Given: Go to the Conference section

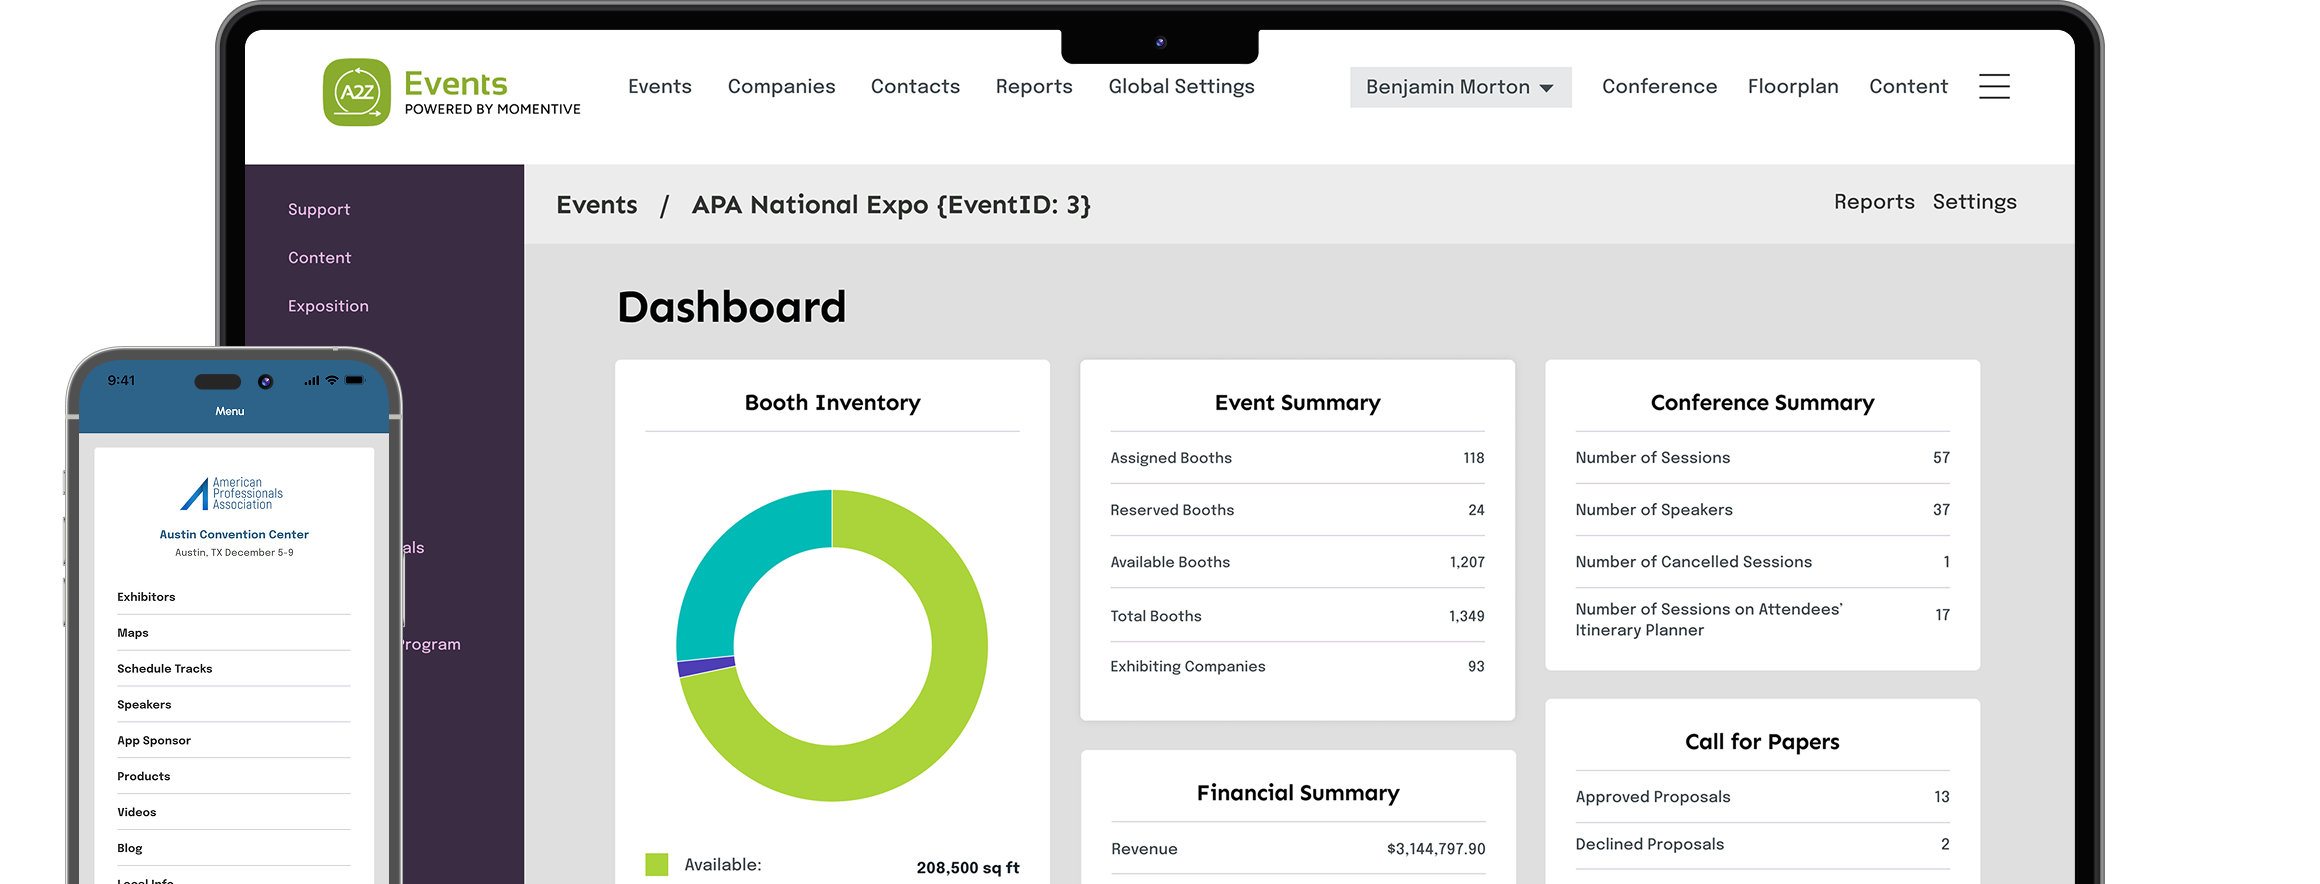Looking at the screenshot, I should click(1659, 87).
